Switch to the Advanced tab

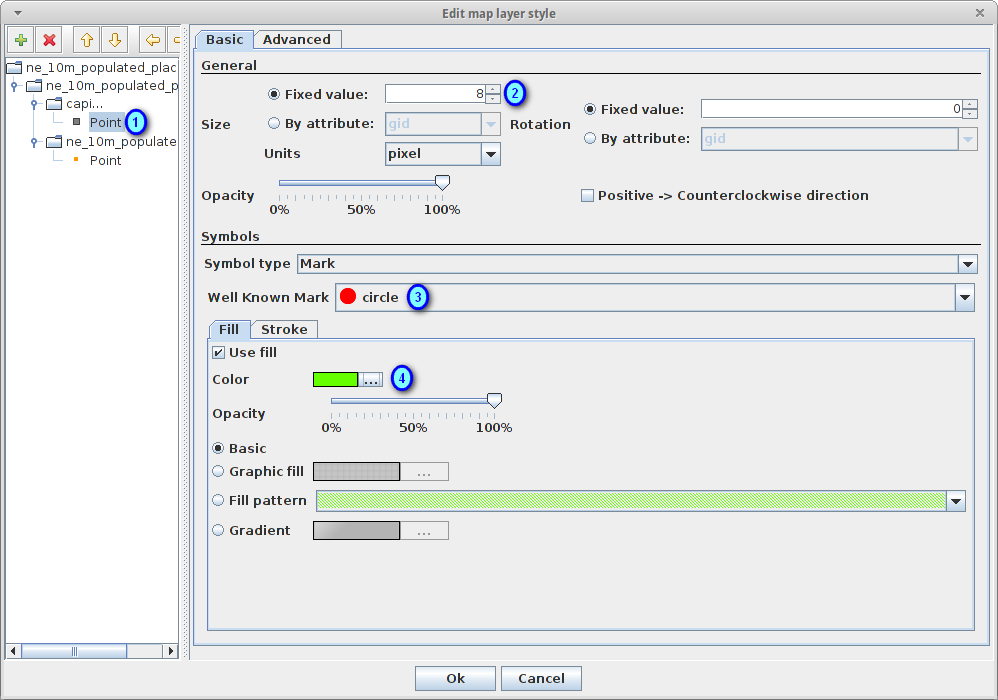coord(297,39)
